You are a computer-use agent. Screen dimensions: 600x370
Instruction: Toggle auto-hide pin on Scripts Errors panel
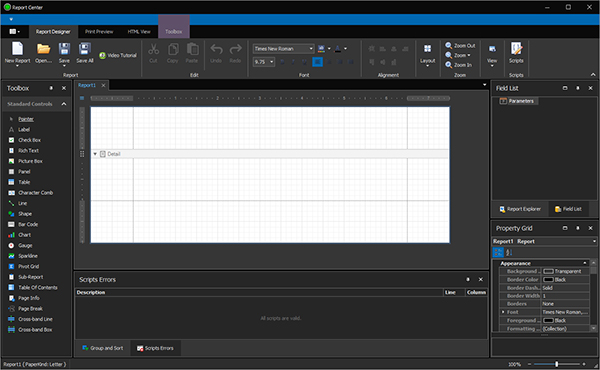468,279
